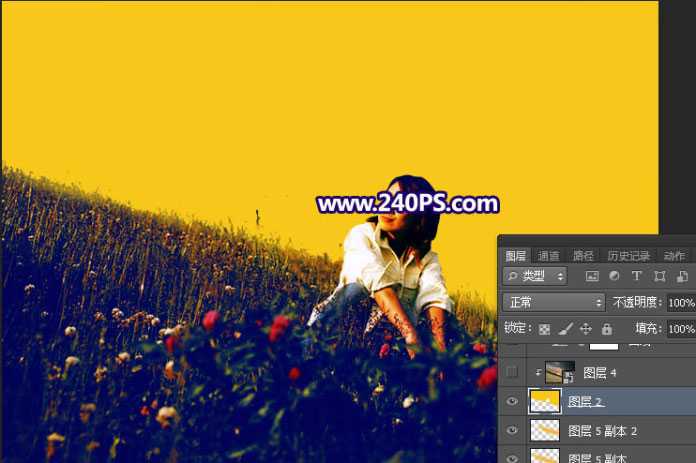This screenshot has height=463, width=696.
Task: Click the smart object filter icon
Action: click(x=681, y=276)
